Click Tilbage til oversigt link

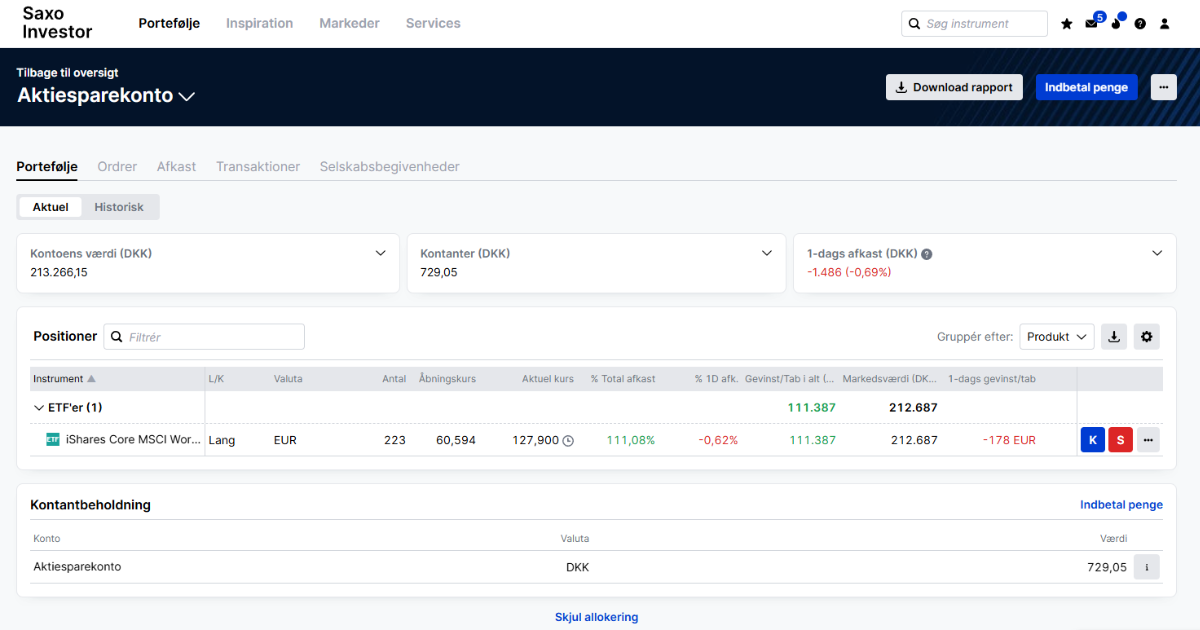(67, 73)
